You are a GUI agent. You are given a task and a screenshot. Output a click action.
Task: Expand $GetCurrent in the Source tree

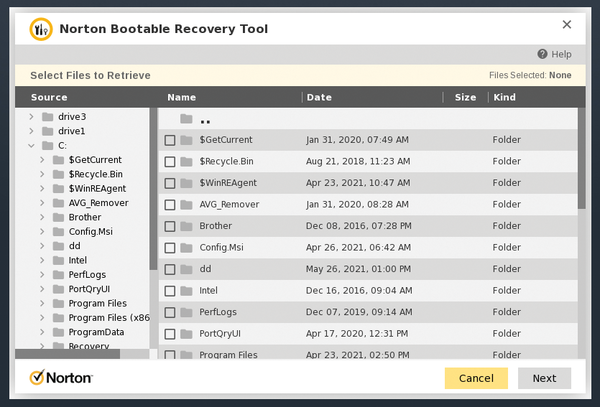pyautogui.click(x=42, y=160)
